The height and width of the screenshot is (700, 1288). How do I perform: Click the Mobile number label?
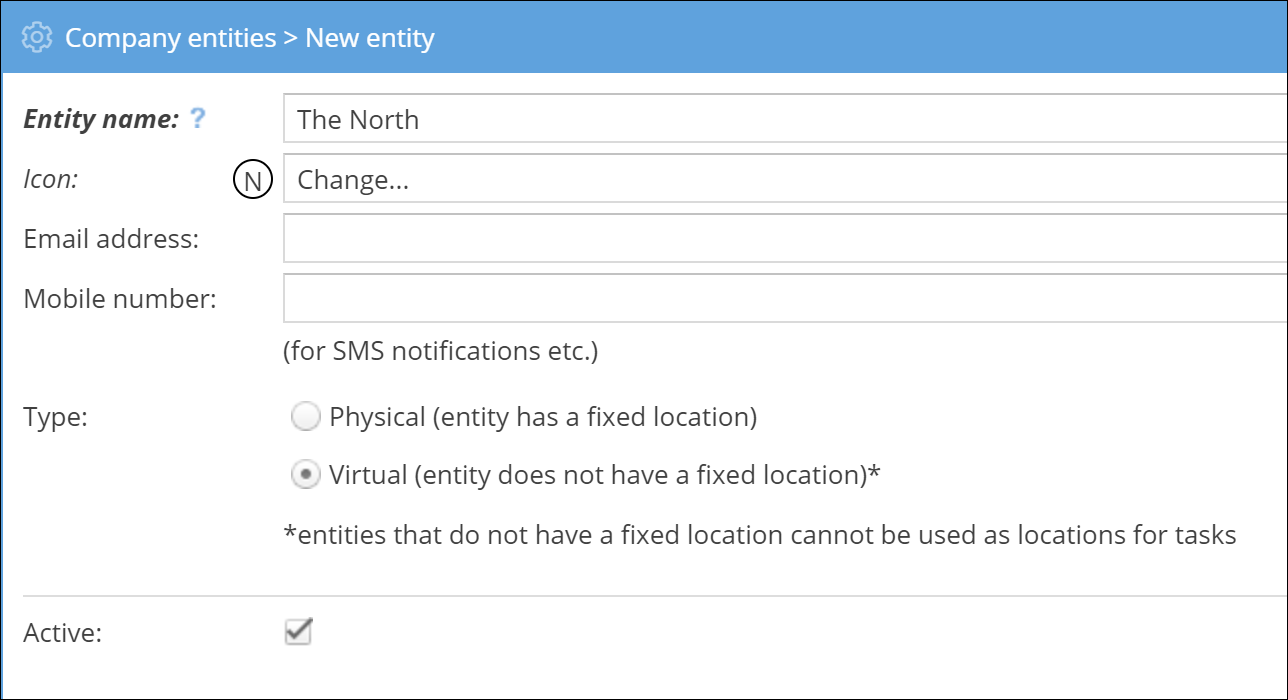[x=120, y=299]
